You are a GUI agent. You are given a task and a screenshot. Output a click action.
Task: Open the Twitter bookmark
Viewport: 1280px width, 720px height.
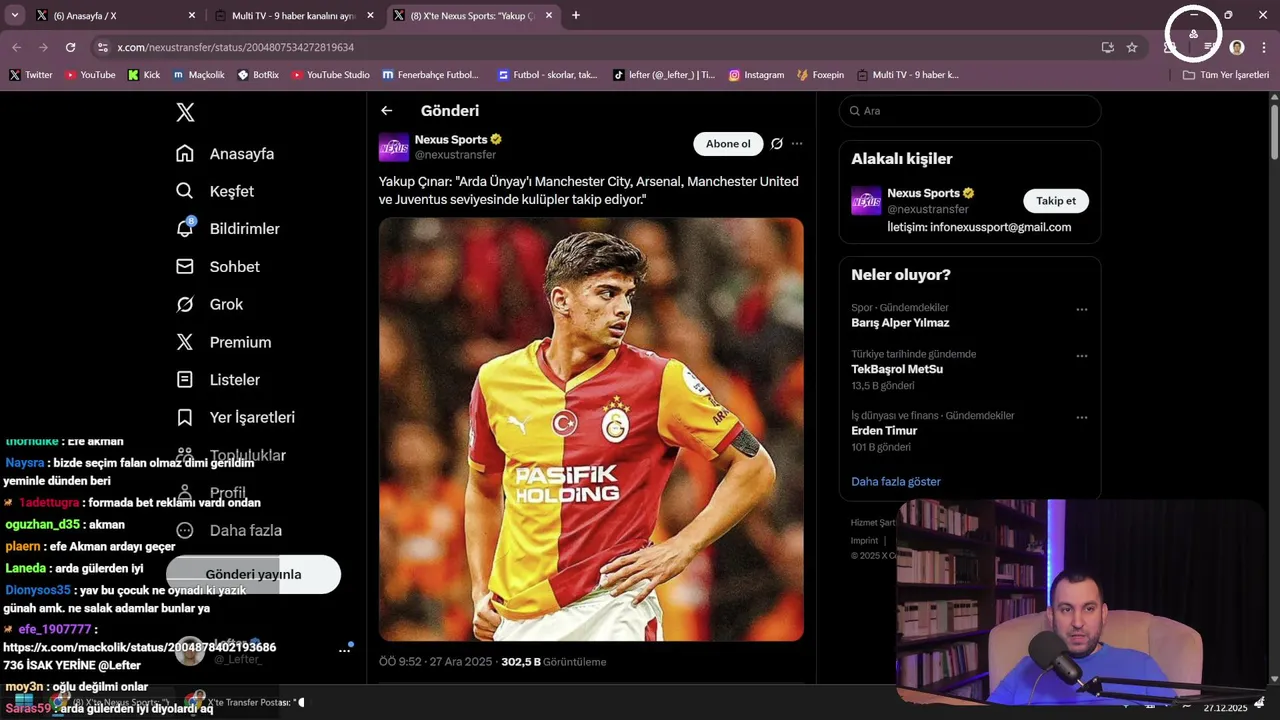point(31,75)
